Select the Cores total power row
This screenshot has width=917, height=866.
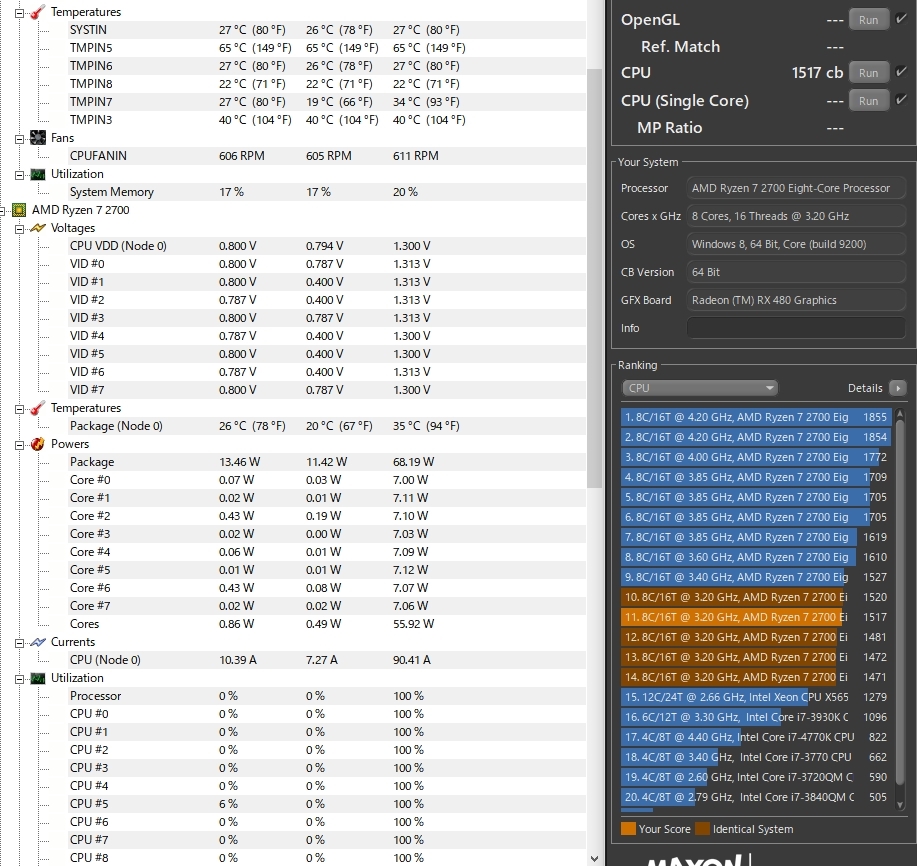(327, 624)
